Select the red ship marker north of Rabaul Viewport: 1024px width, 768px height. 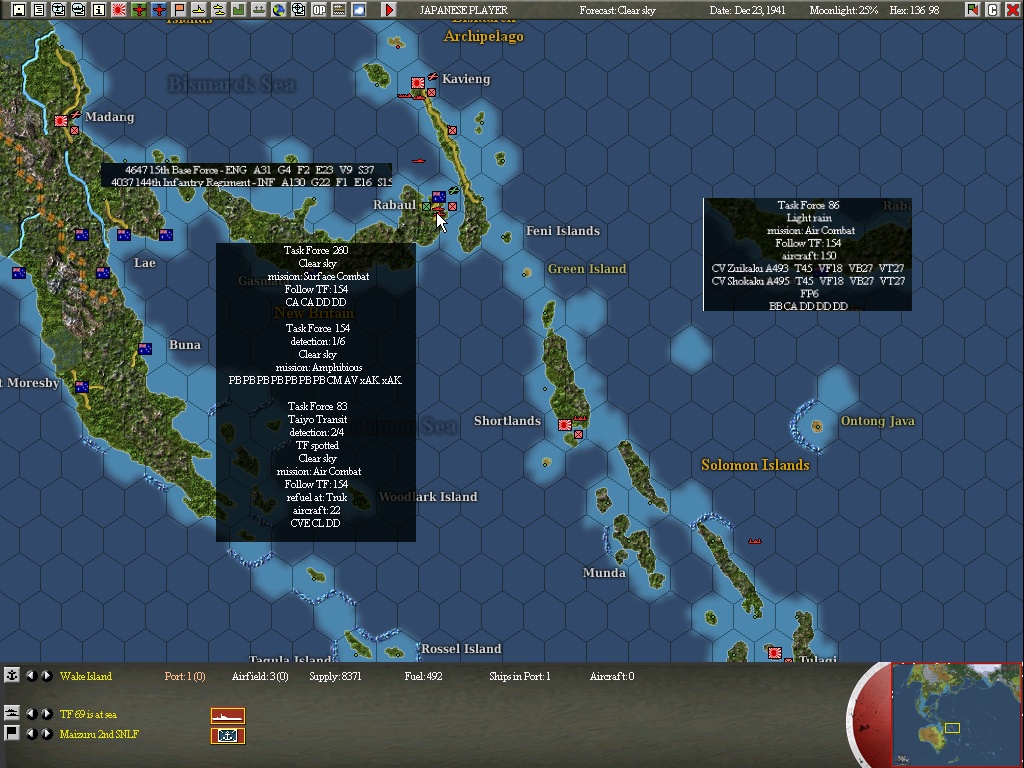[419, 160]
